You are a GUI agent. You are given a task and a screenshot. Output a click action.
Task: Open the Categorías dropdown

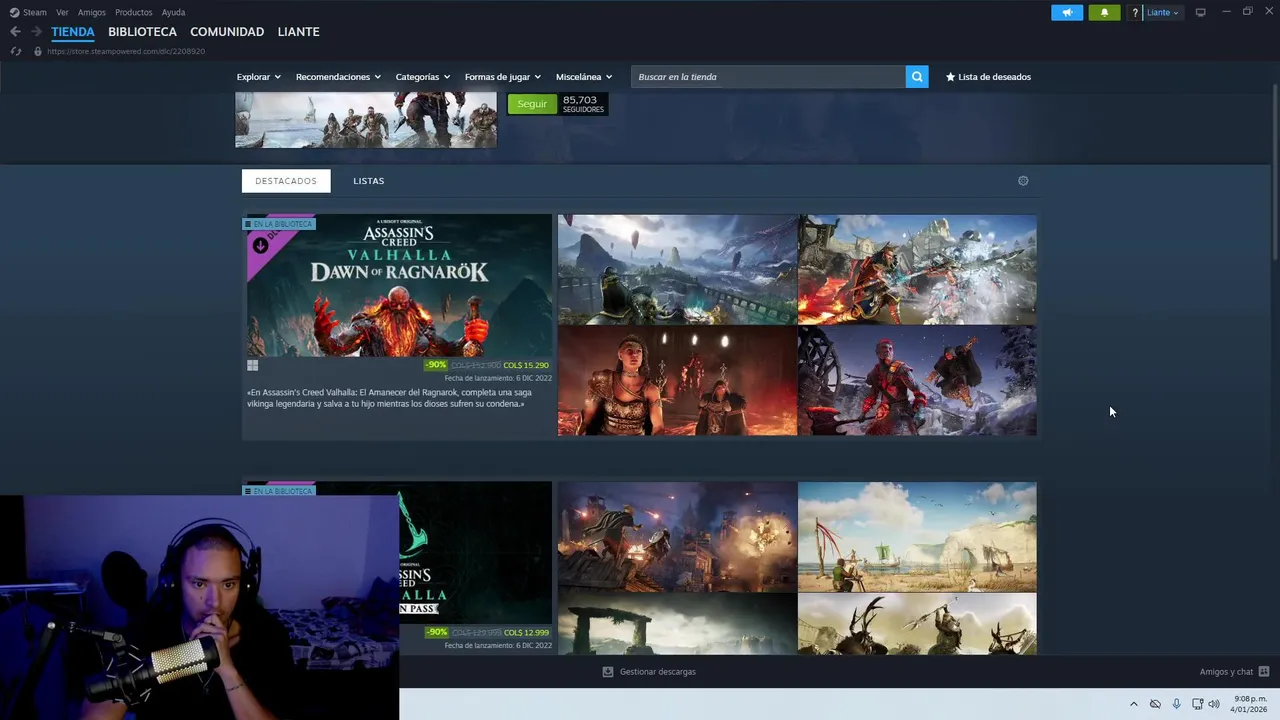tap(422, 77)
